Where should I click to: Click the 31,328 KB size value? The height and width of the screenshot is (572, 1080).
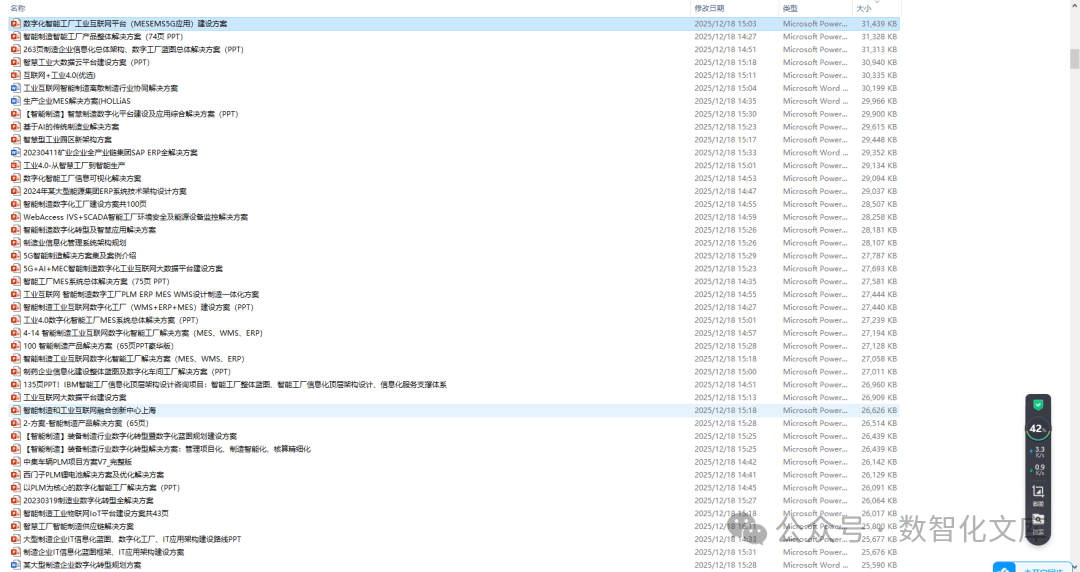(x=879, y=37)
